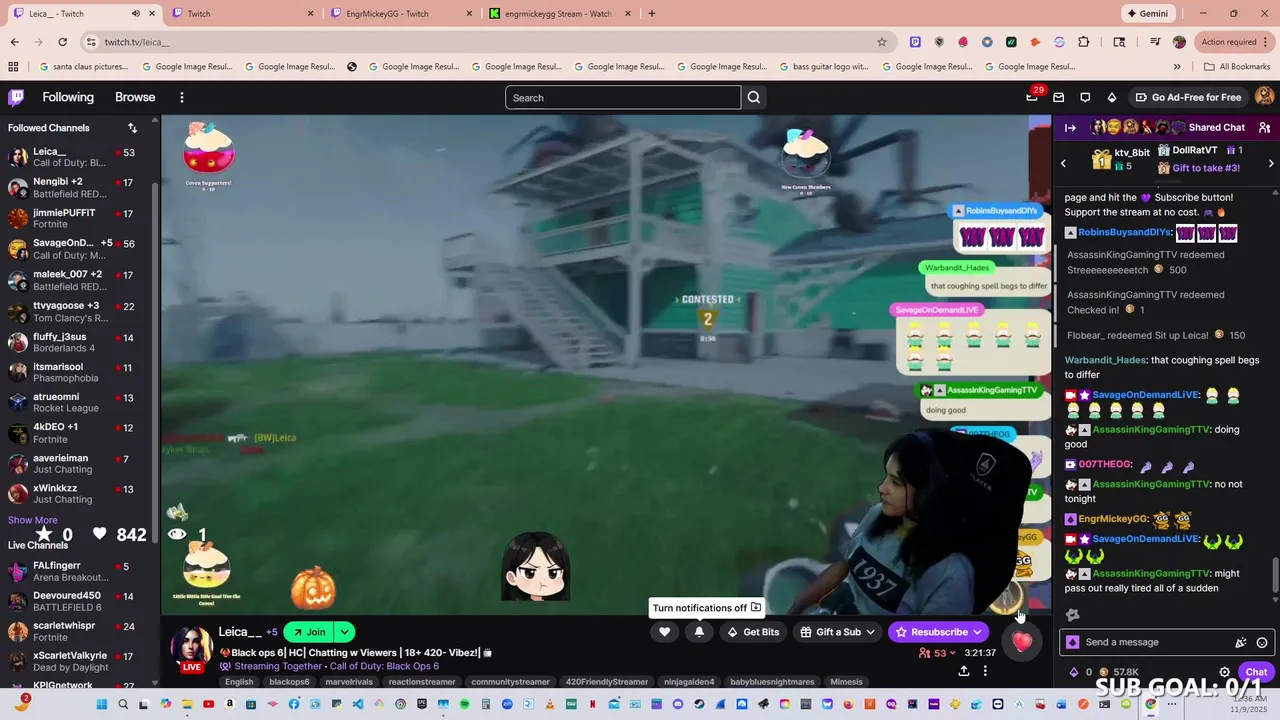
Task: Open the Twitch messages envelope icon
Action: pyautogui.click(x=1059, y=97)
